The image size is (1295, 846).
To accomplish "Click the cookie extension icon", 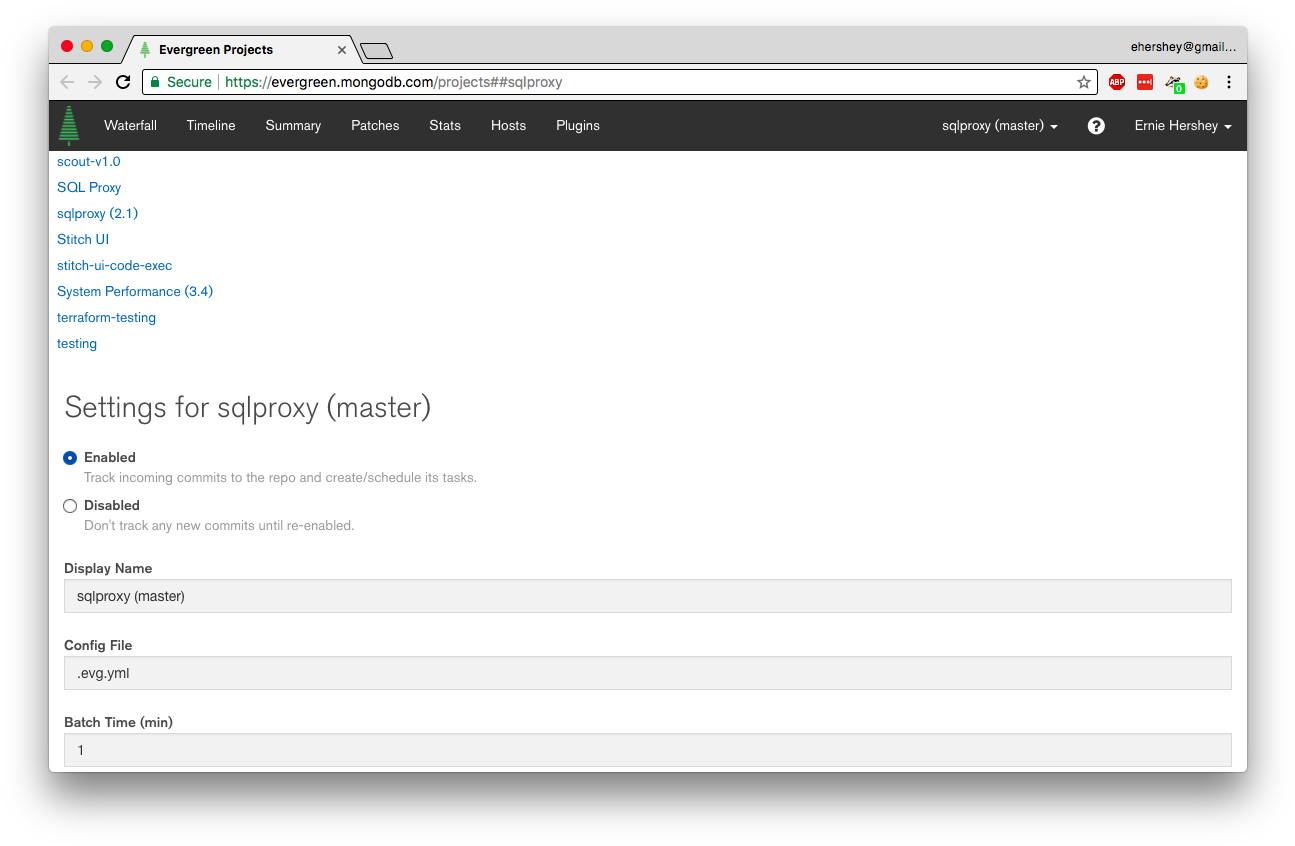I will (x=1201, y=82).
